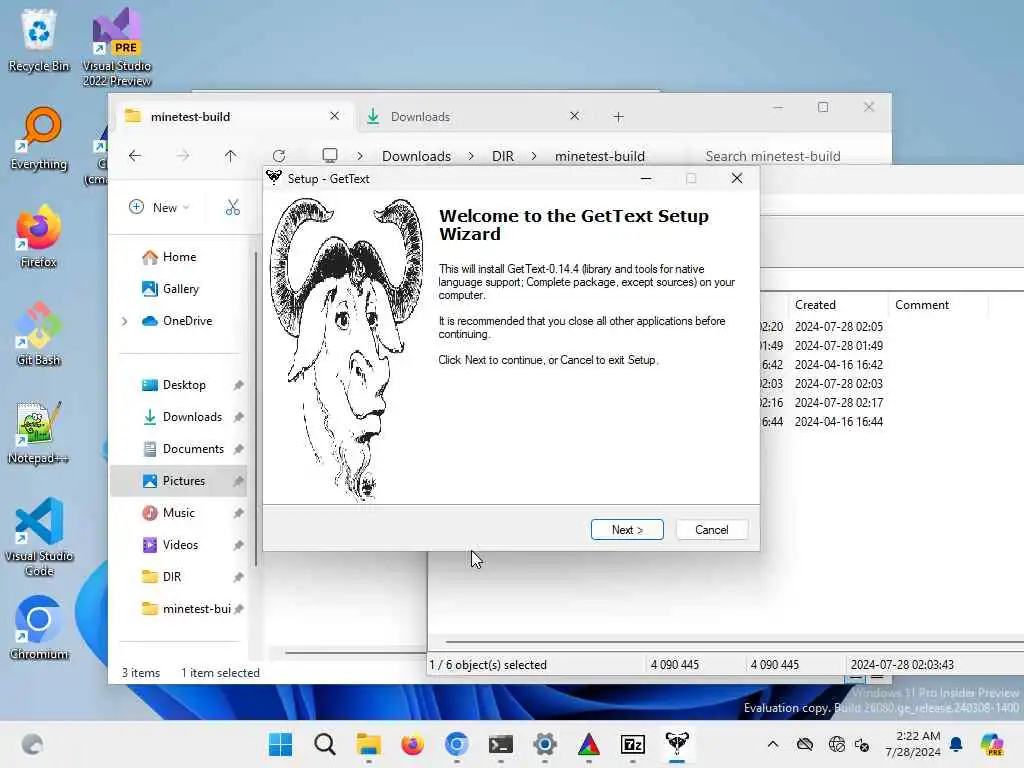This screenshot has width=1024, height=768.
Task: Open the Firefox desktop shortcut
Action: click(x=39, y=236)
